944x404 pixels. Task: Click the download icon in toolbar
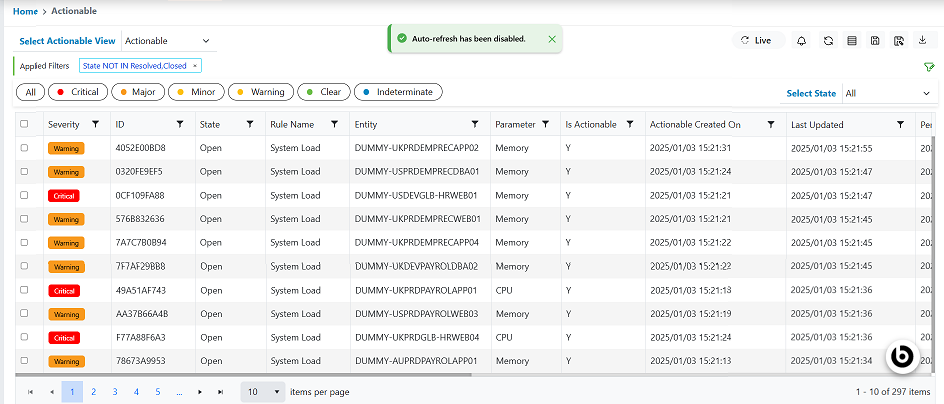922,41
